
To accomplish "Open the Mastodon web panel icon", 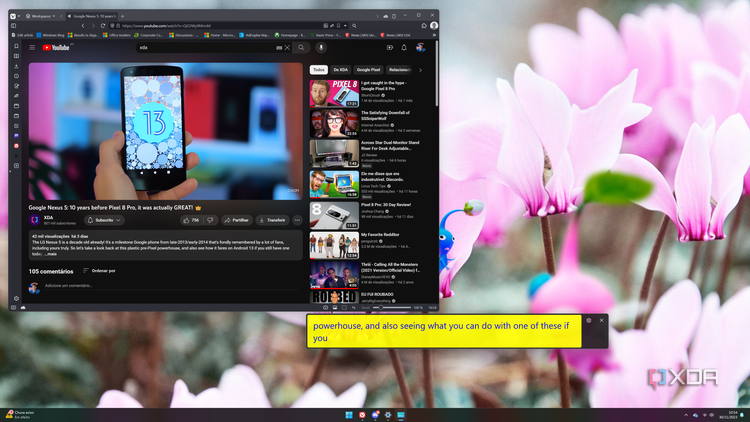I will 16,136.
